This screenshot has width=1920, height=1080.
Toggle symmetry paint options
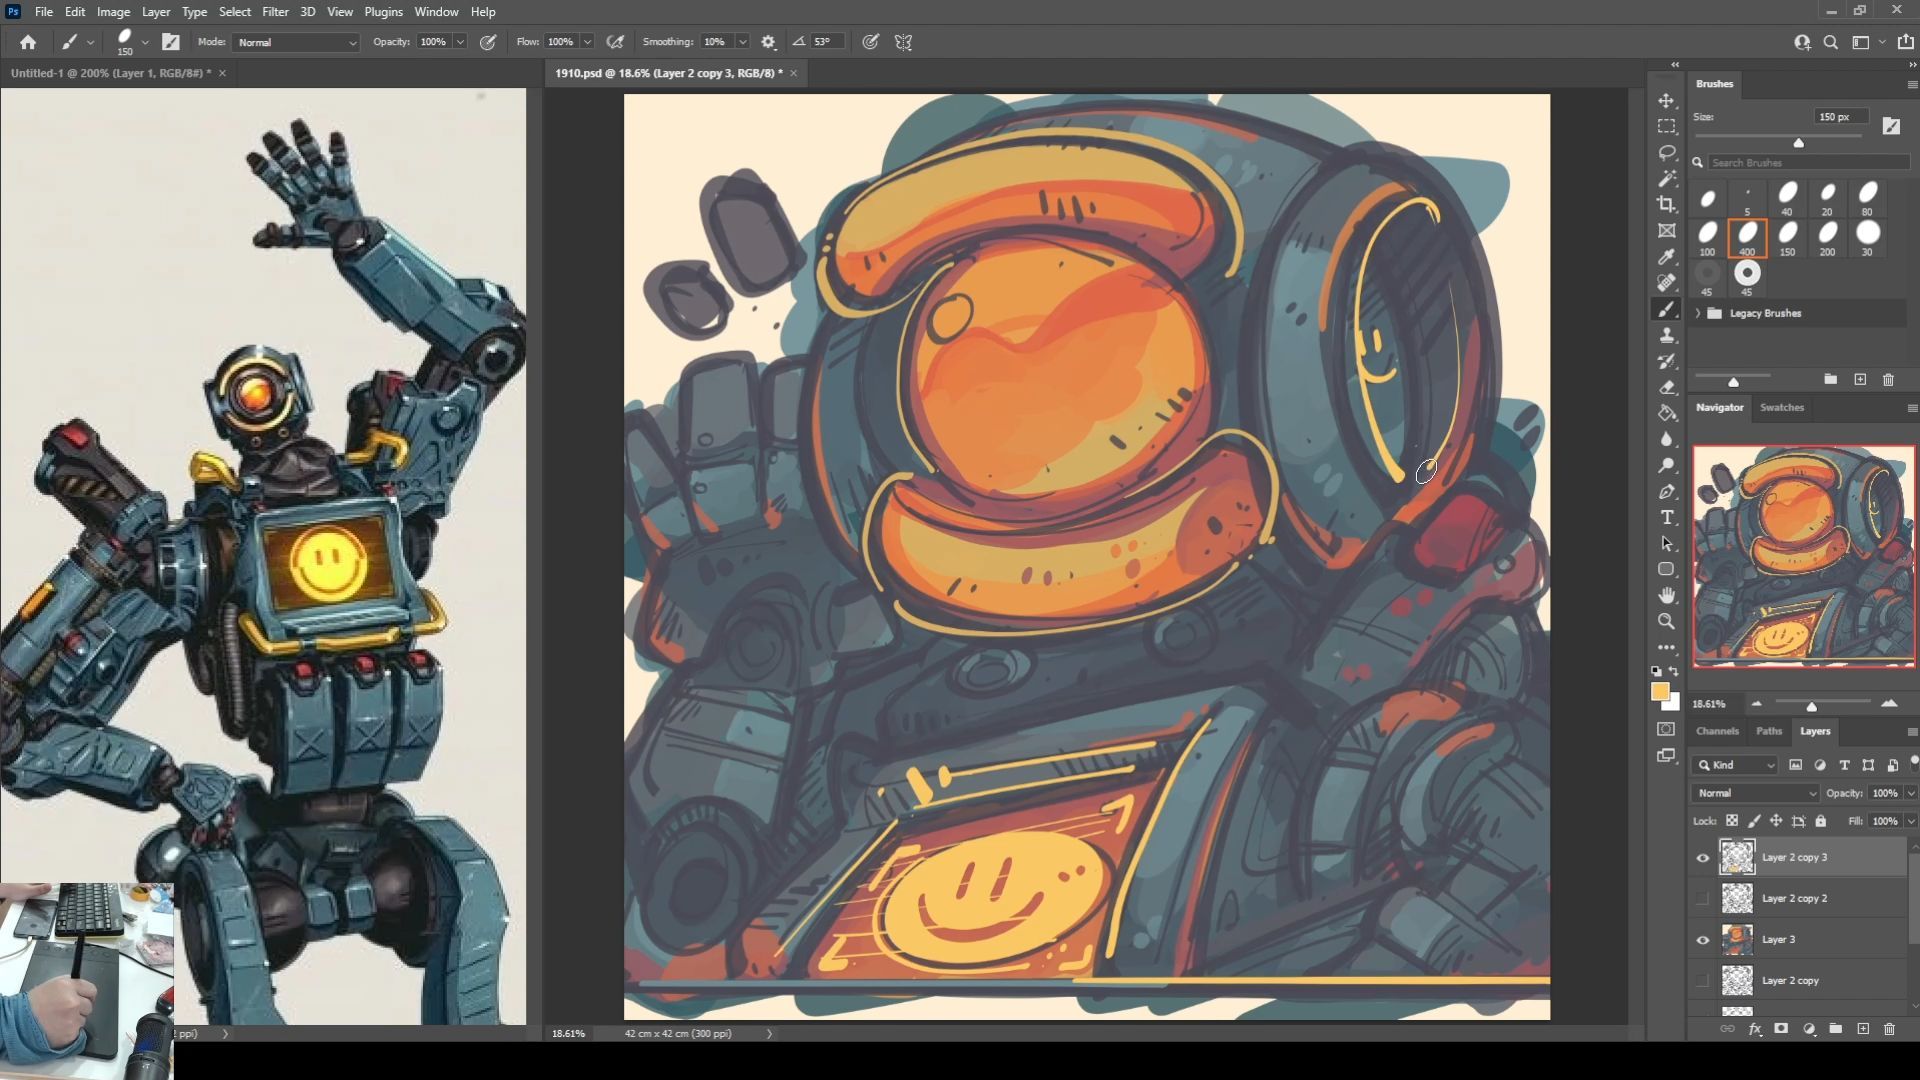(x=903, y=42)
